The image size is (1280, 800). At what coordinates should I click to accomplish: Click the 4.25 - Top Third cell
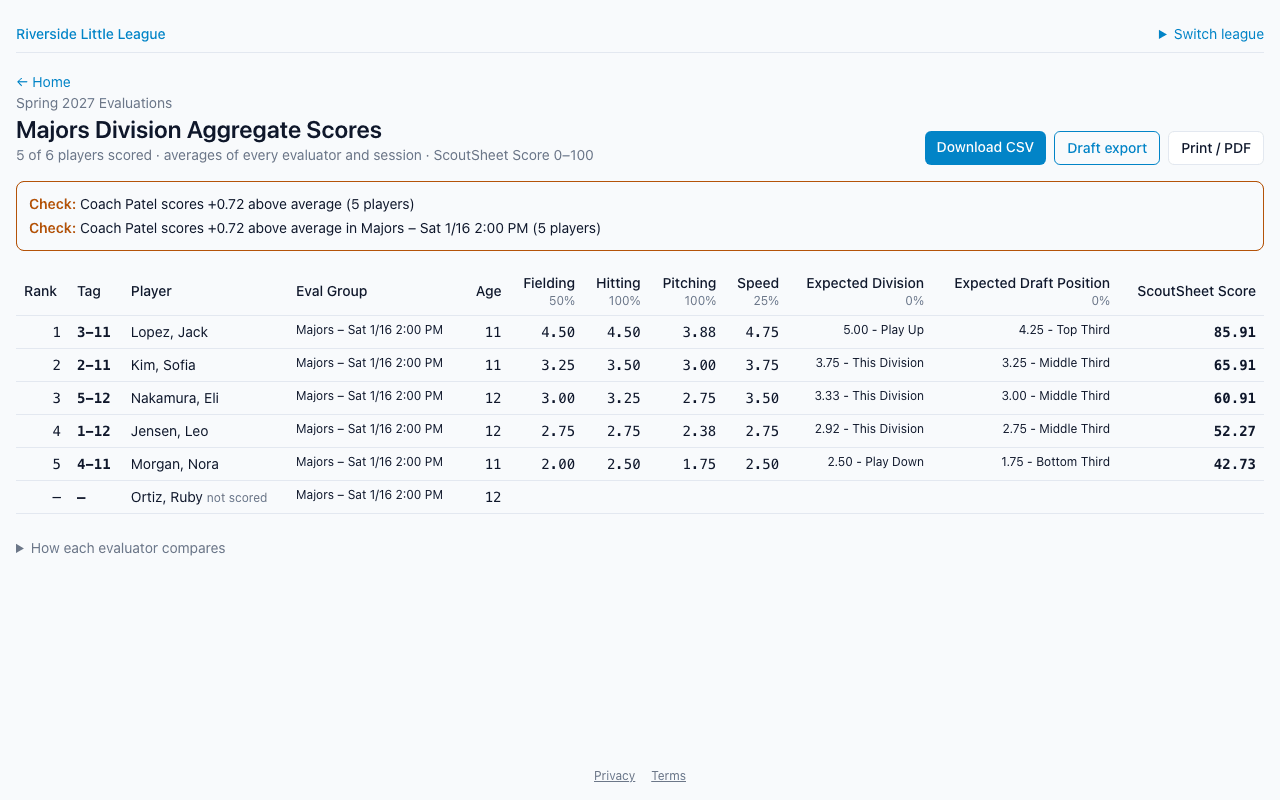tap(1064, 330)
